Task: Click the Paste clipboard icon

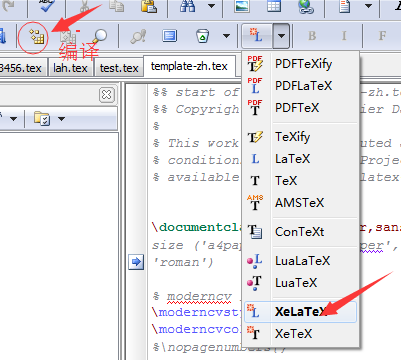Action: click(149, 6)
